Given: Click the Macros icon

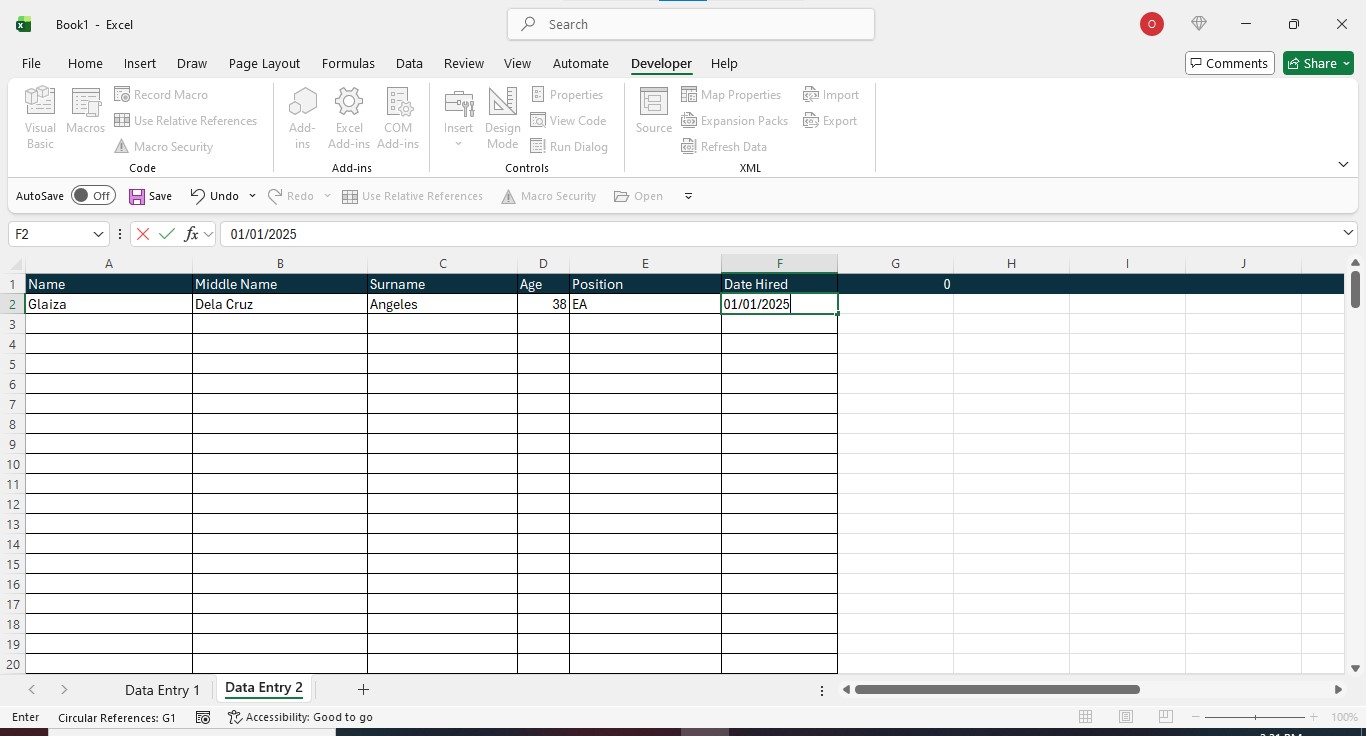Looking at the screenshot, I should pos(86,112).
